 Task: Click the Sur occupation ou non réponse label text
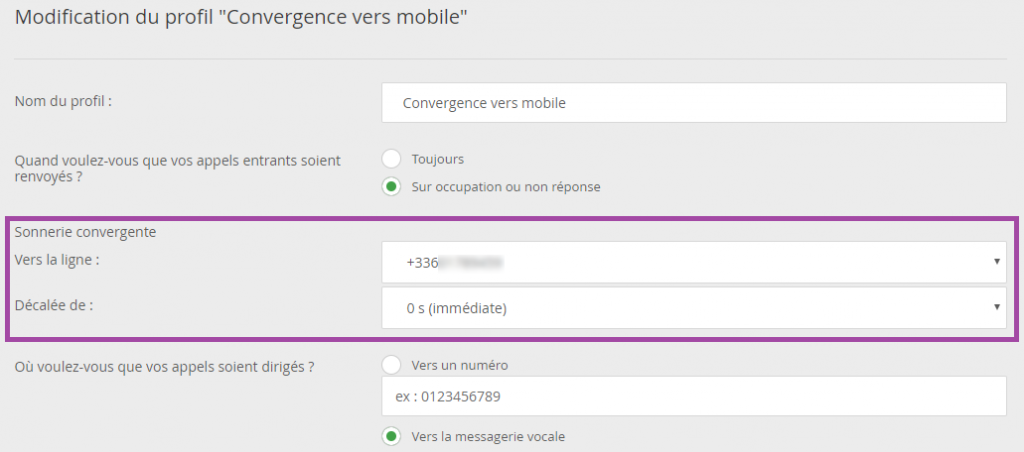[x=505, y=187]
